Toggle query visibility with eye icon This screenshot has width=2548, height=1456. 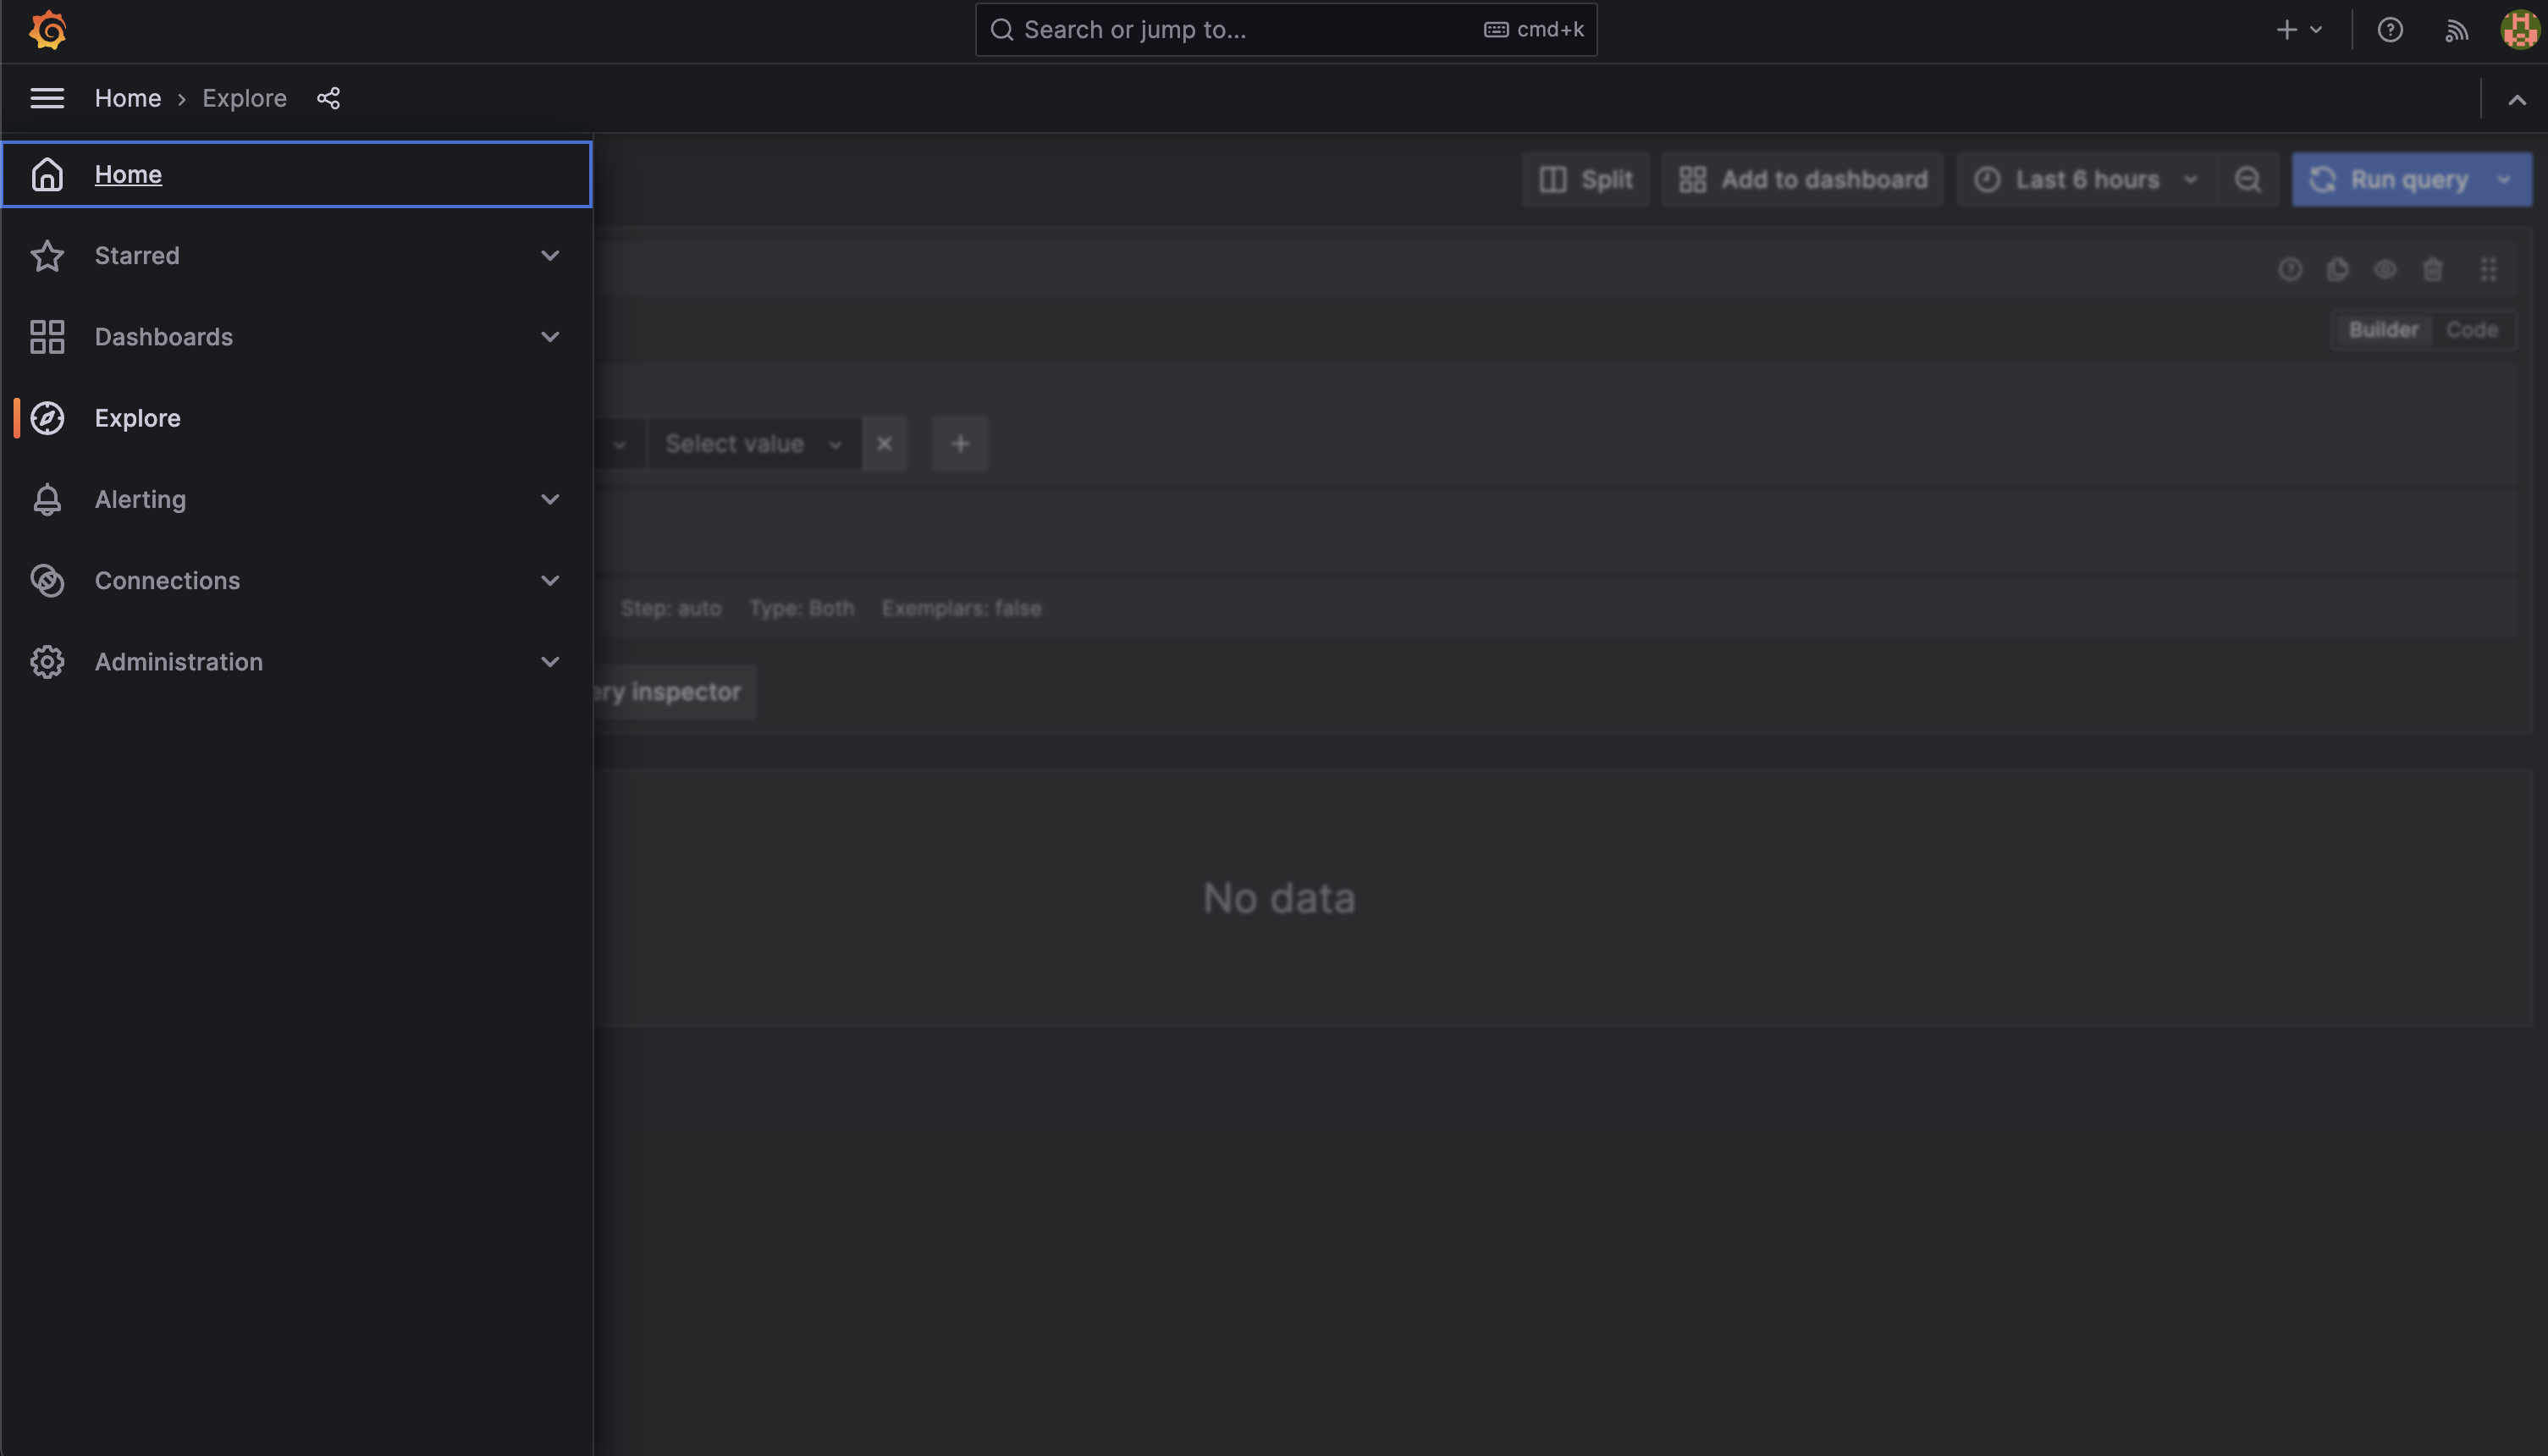click(x=2385, y=269)
